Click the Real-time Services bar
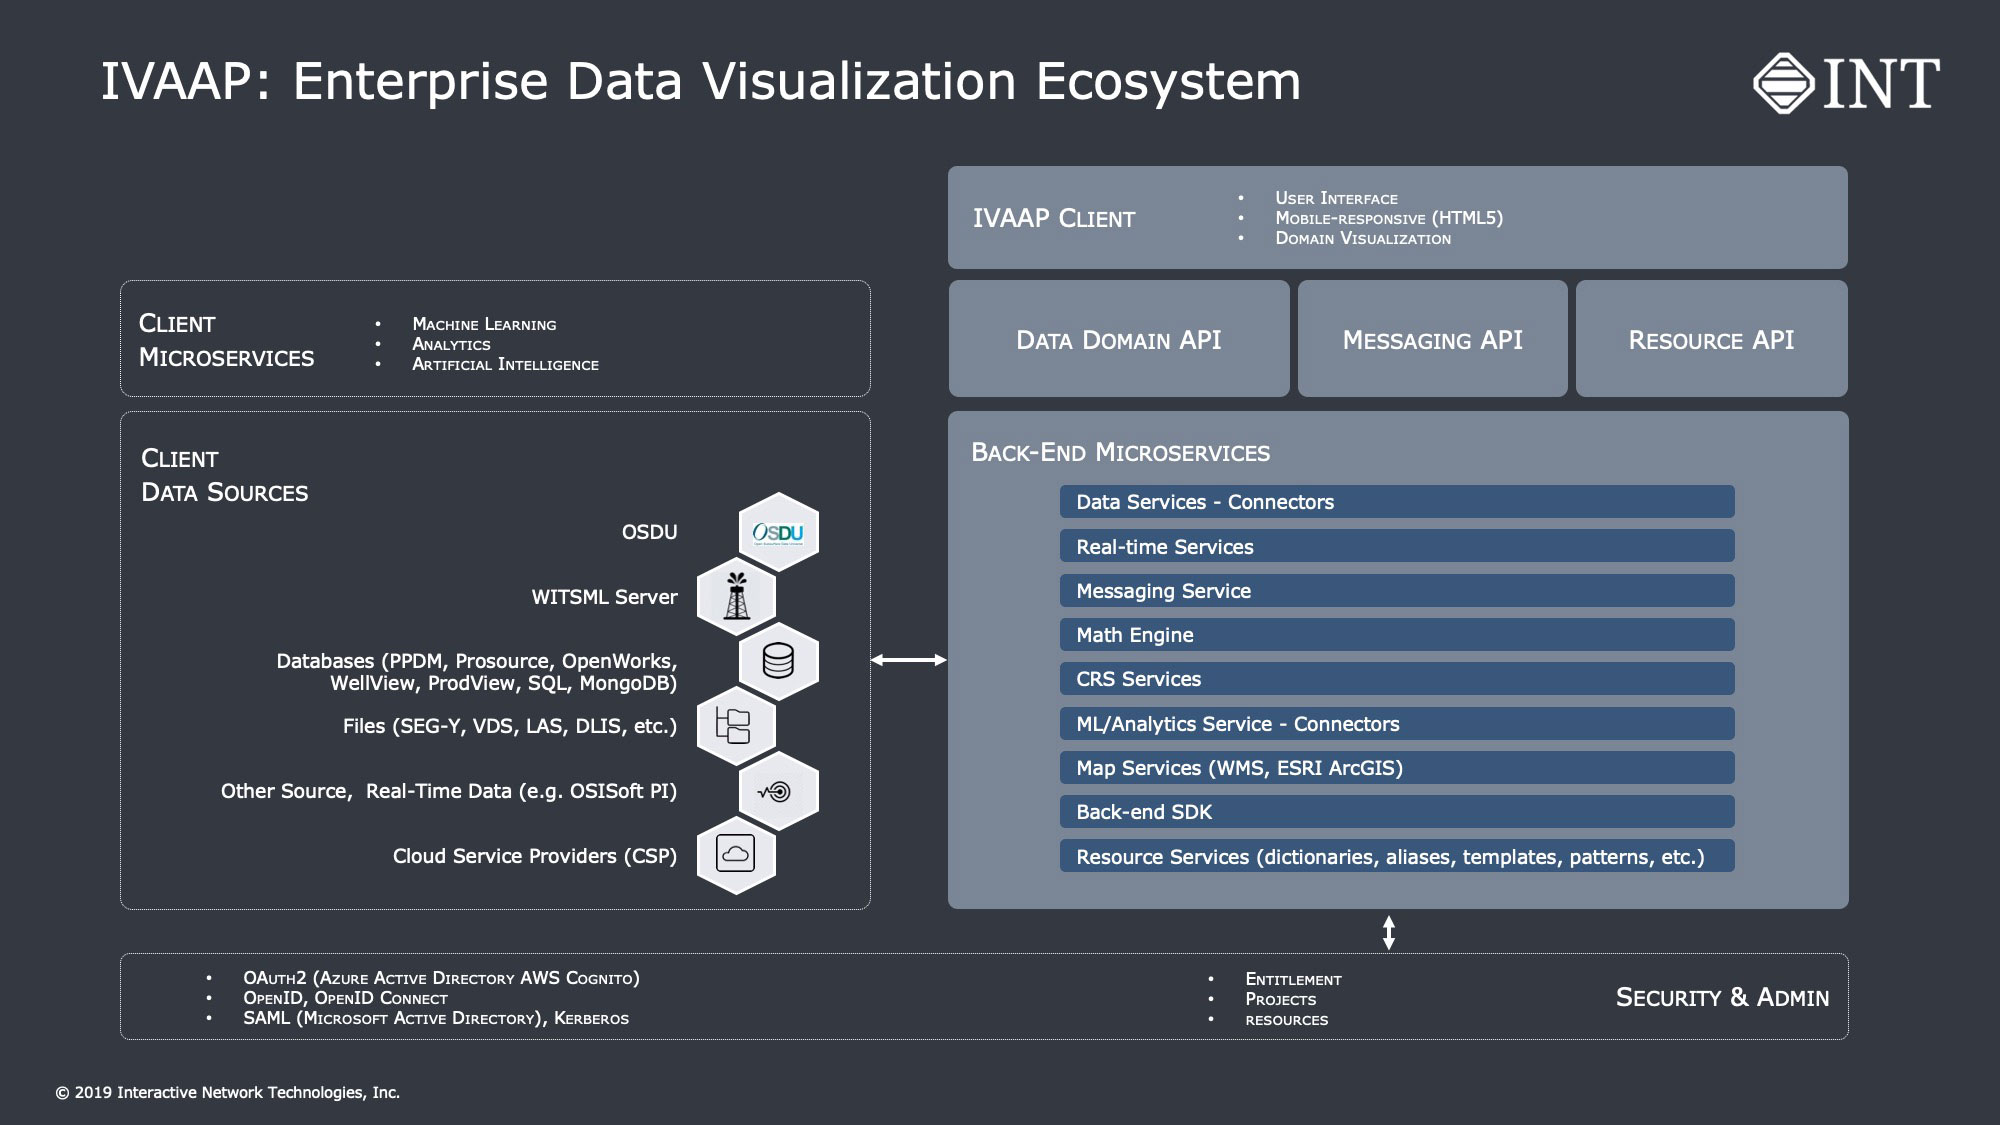The image size is (2000, 1125). coord(1397,546)
